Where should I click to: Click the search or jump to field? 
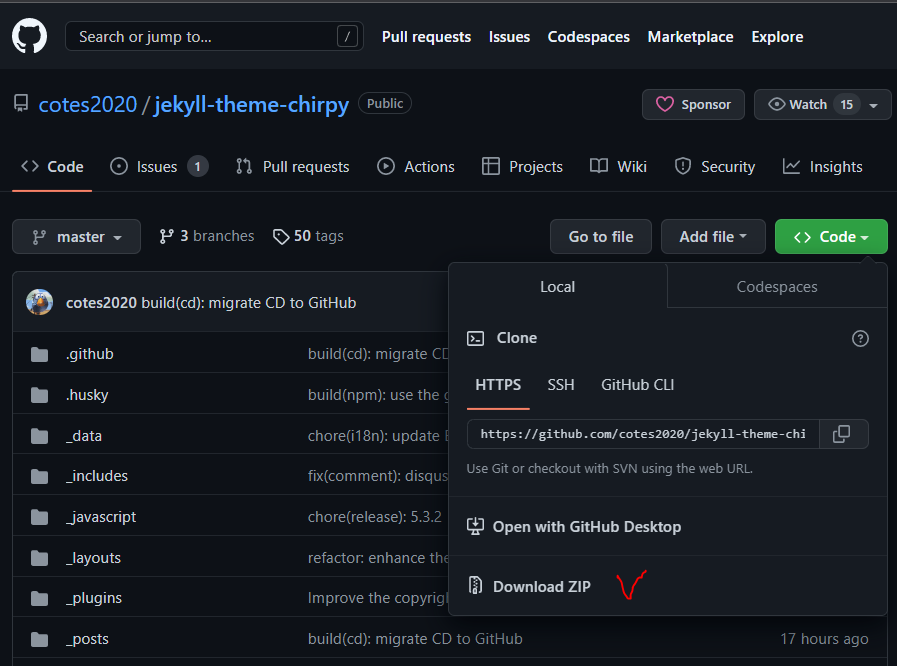click(214, 36)
